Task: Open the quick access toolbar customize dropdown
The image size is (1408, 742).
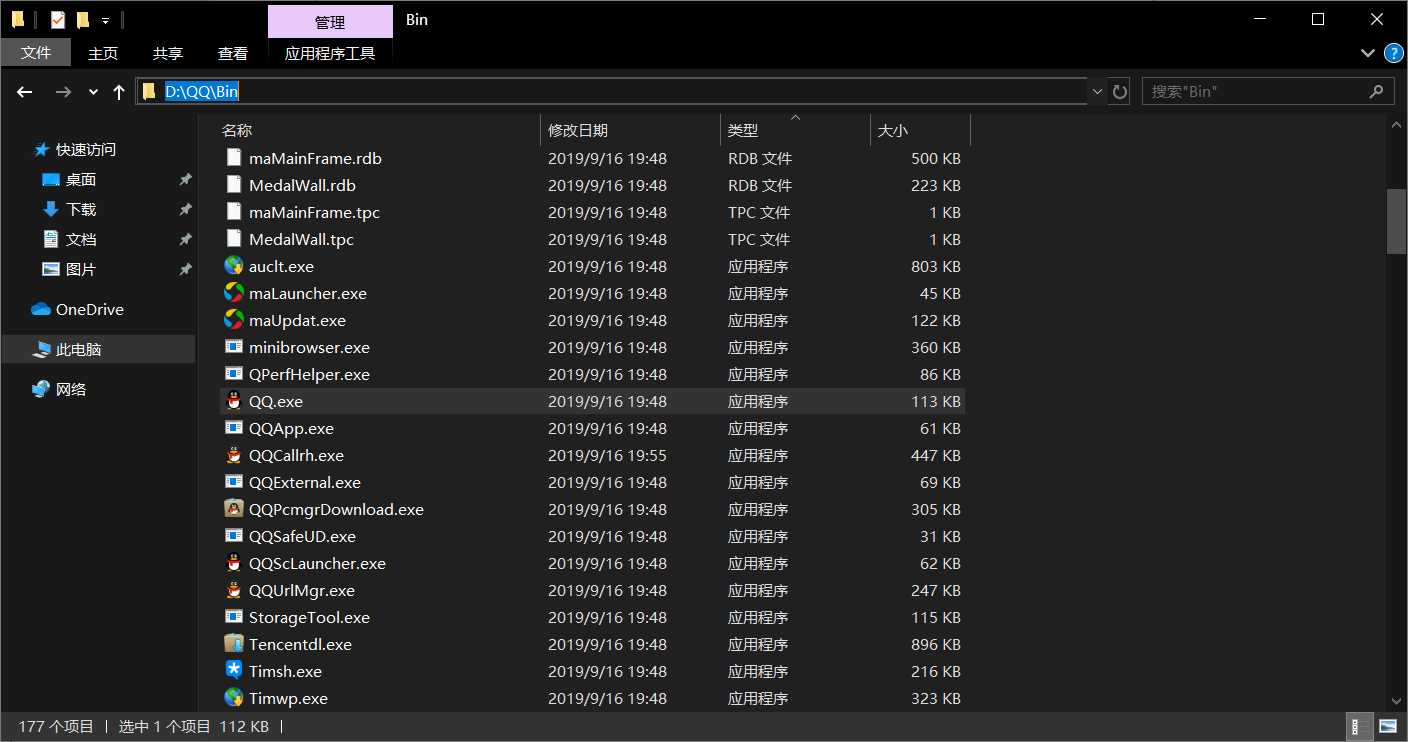Action: tap(105, 20)
